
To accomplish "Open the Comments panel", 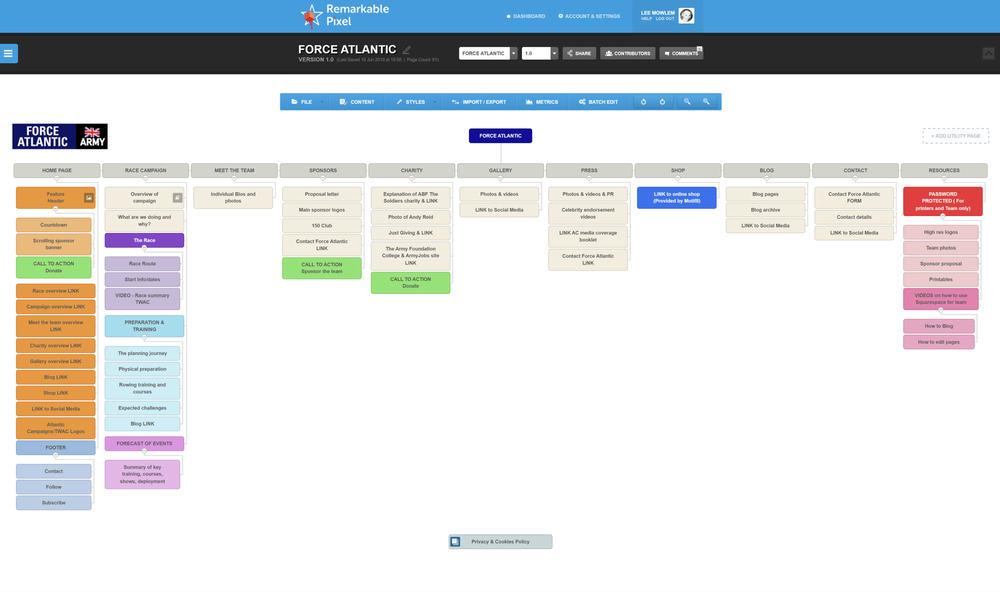I will [681, 54].
